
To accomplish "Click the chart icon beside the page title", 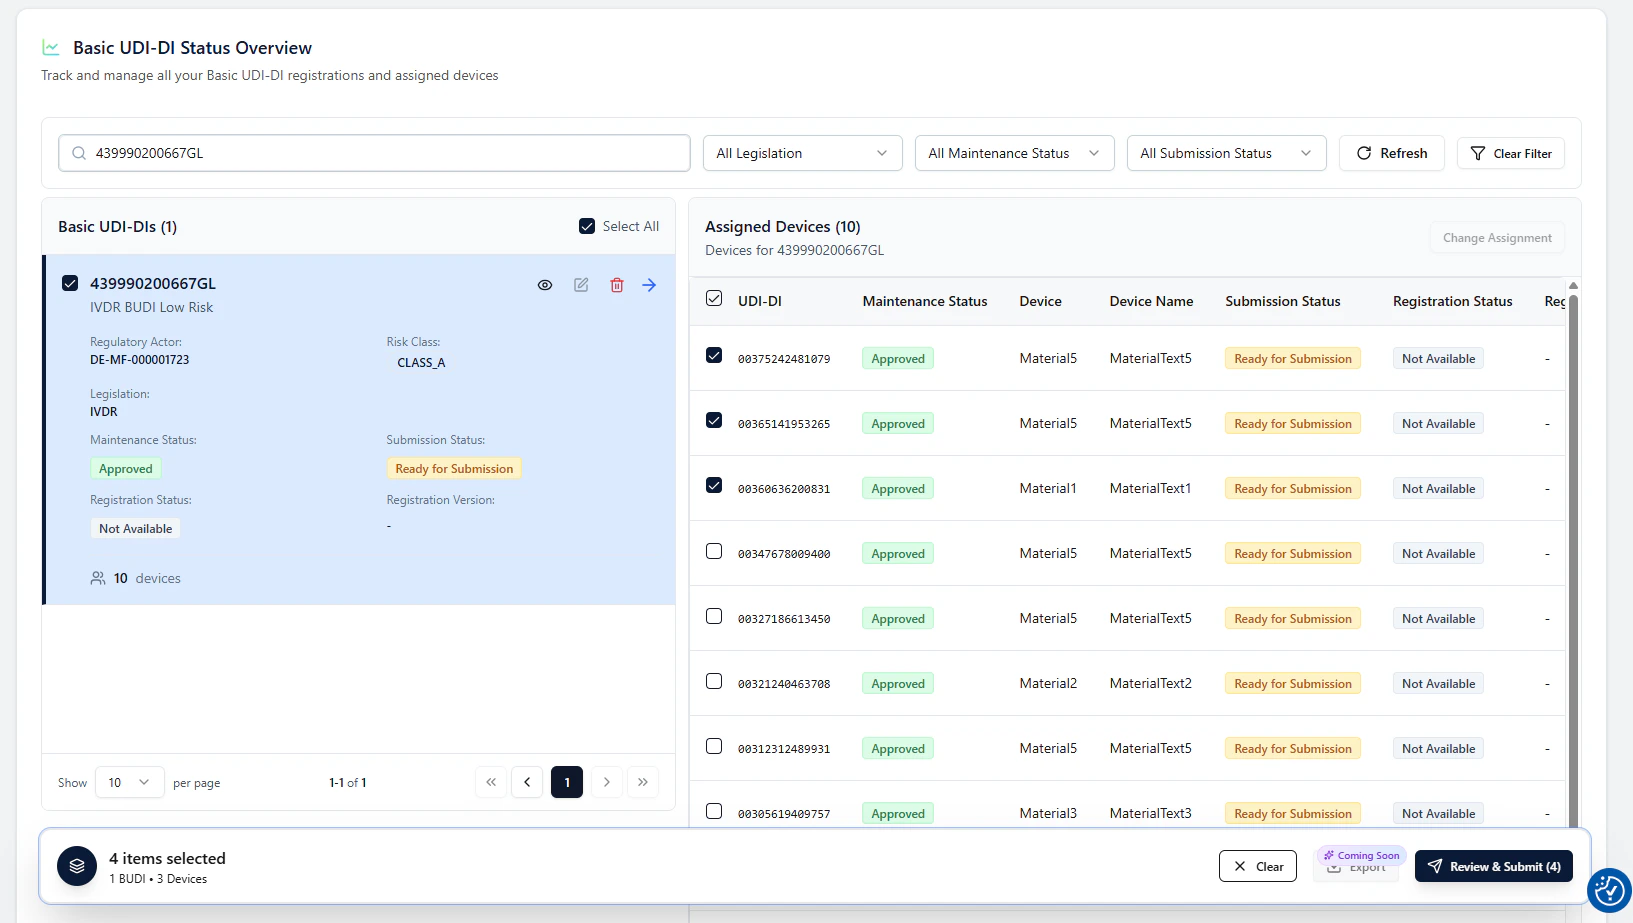I will (50, 47).
